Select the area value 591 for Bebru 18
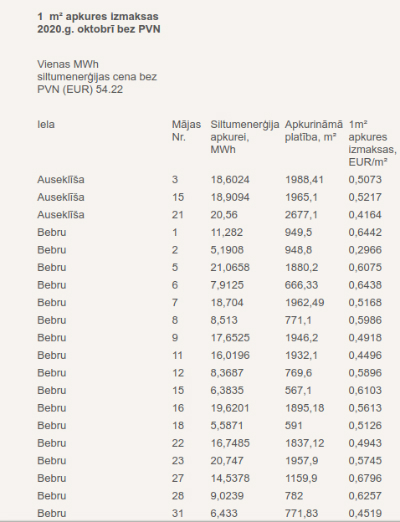Viewport: 400px width, 522px height. (x=294, y=425)
